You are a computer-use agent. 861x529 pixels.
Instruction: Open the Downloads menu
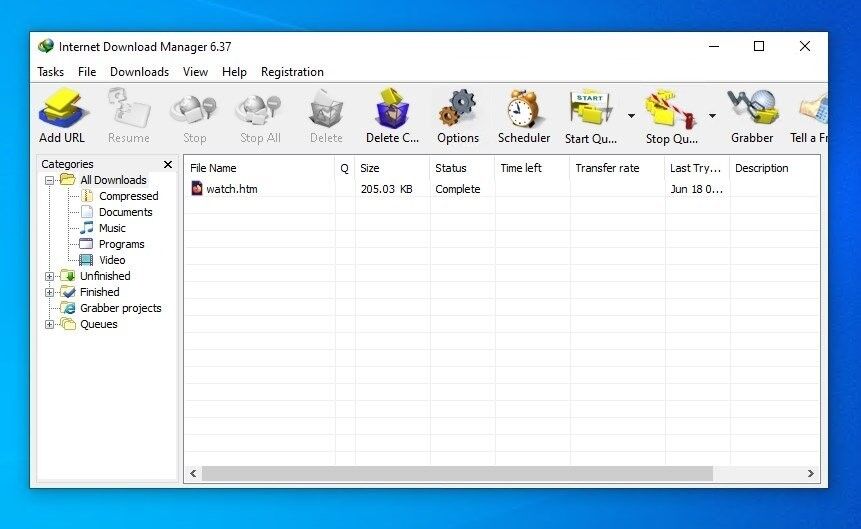(139, 72)
